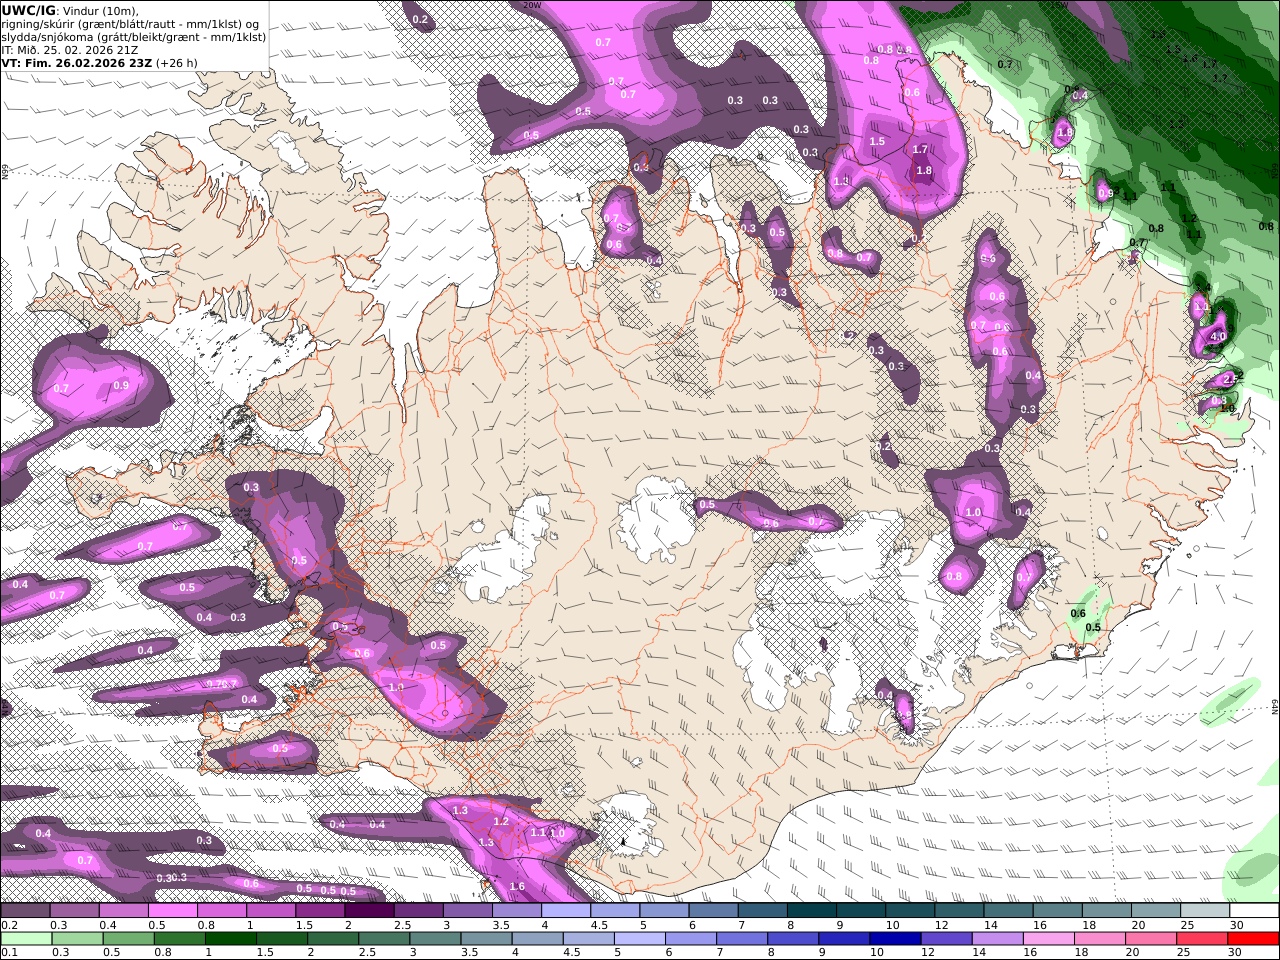This screenshot has height=960, width=1280.
Task: Pick upper scale swatch between 3 and 3.5
Action: coord(467,911)
